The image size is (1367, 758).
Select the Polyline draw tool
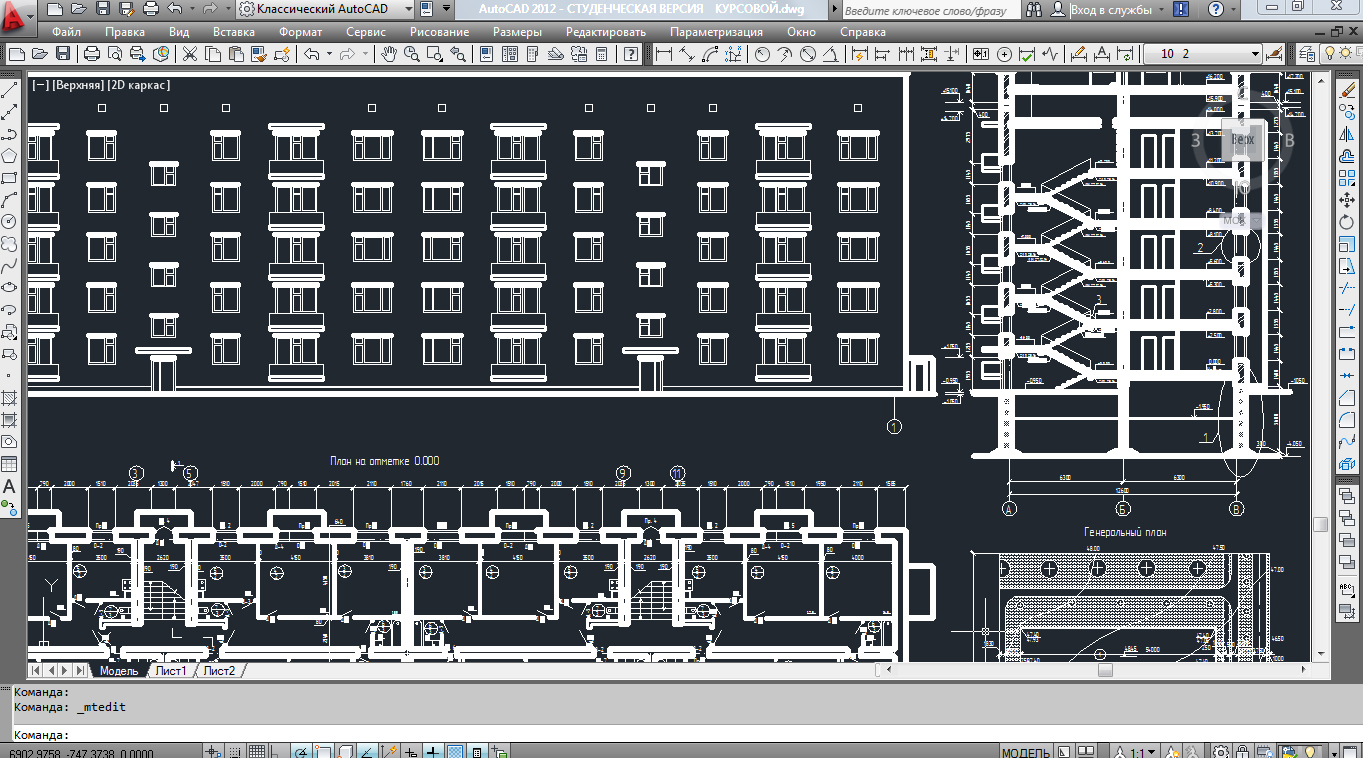tap(9, 134)
